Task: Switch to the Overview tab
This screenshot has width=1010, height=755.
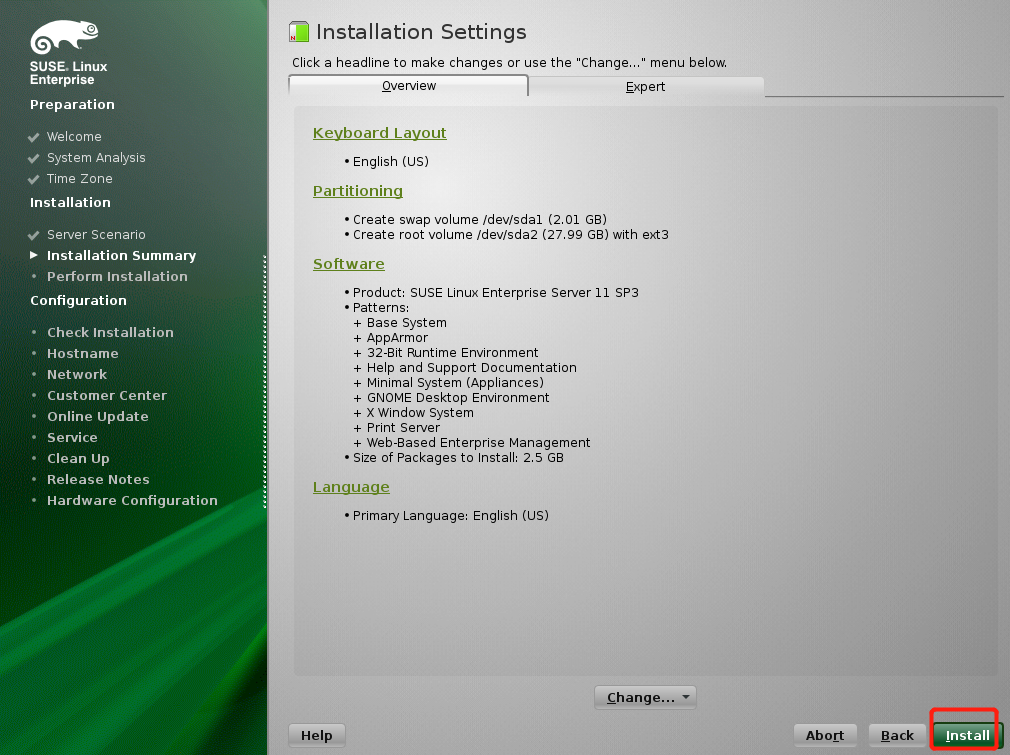Action: [408, 86]
